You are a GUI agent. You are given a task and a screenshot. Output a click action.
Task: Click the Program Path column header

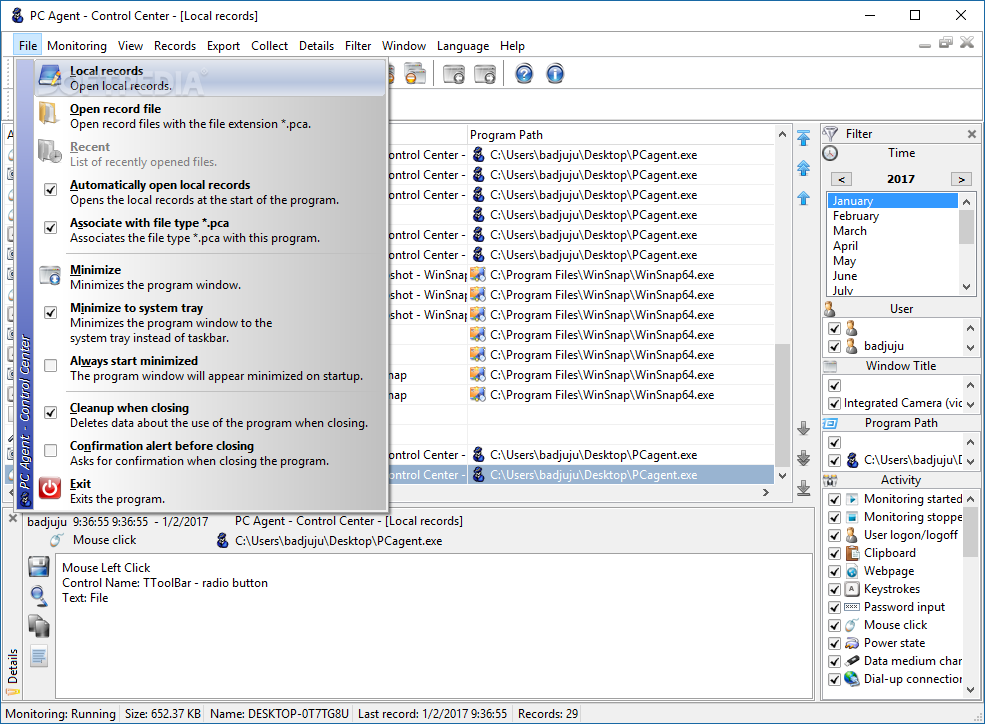[x=621, y=134]
